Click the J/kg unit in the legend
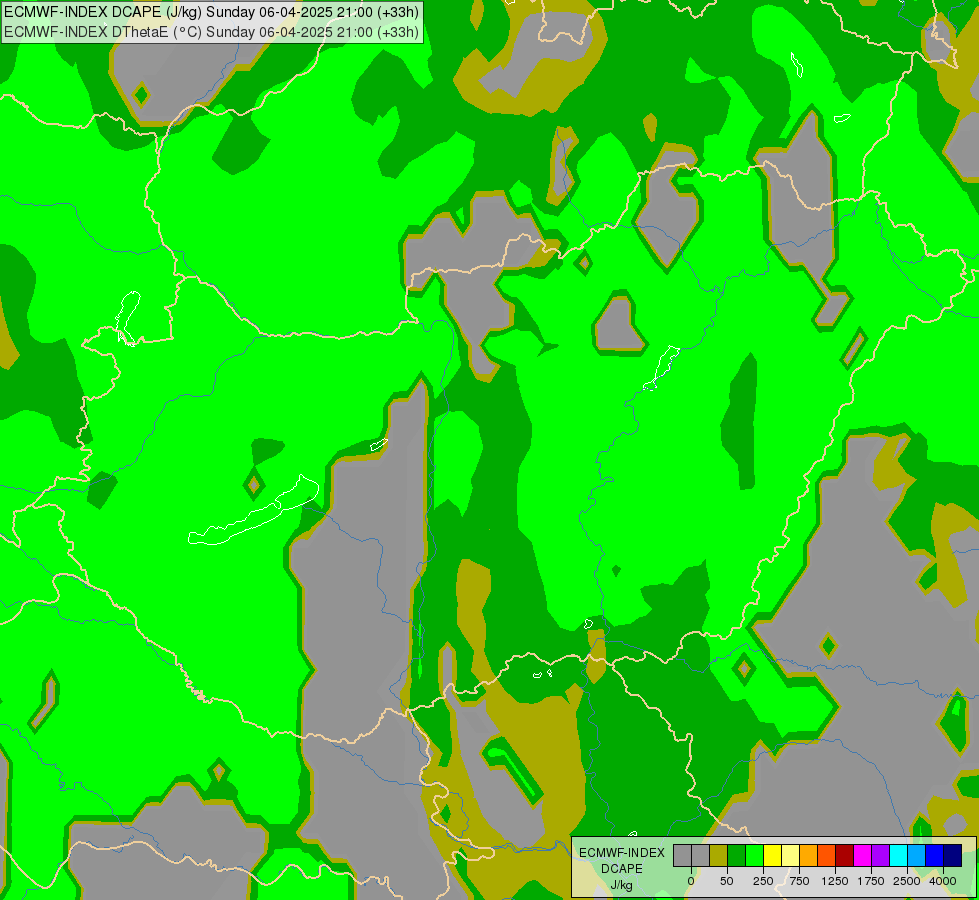 click(x=622, y=886)
